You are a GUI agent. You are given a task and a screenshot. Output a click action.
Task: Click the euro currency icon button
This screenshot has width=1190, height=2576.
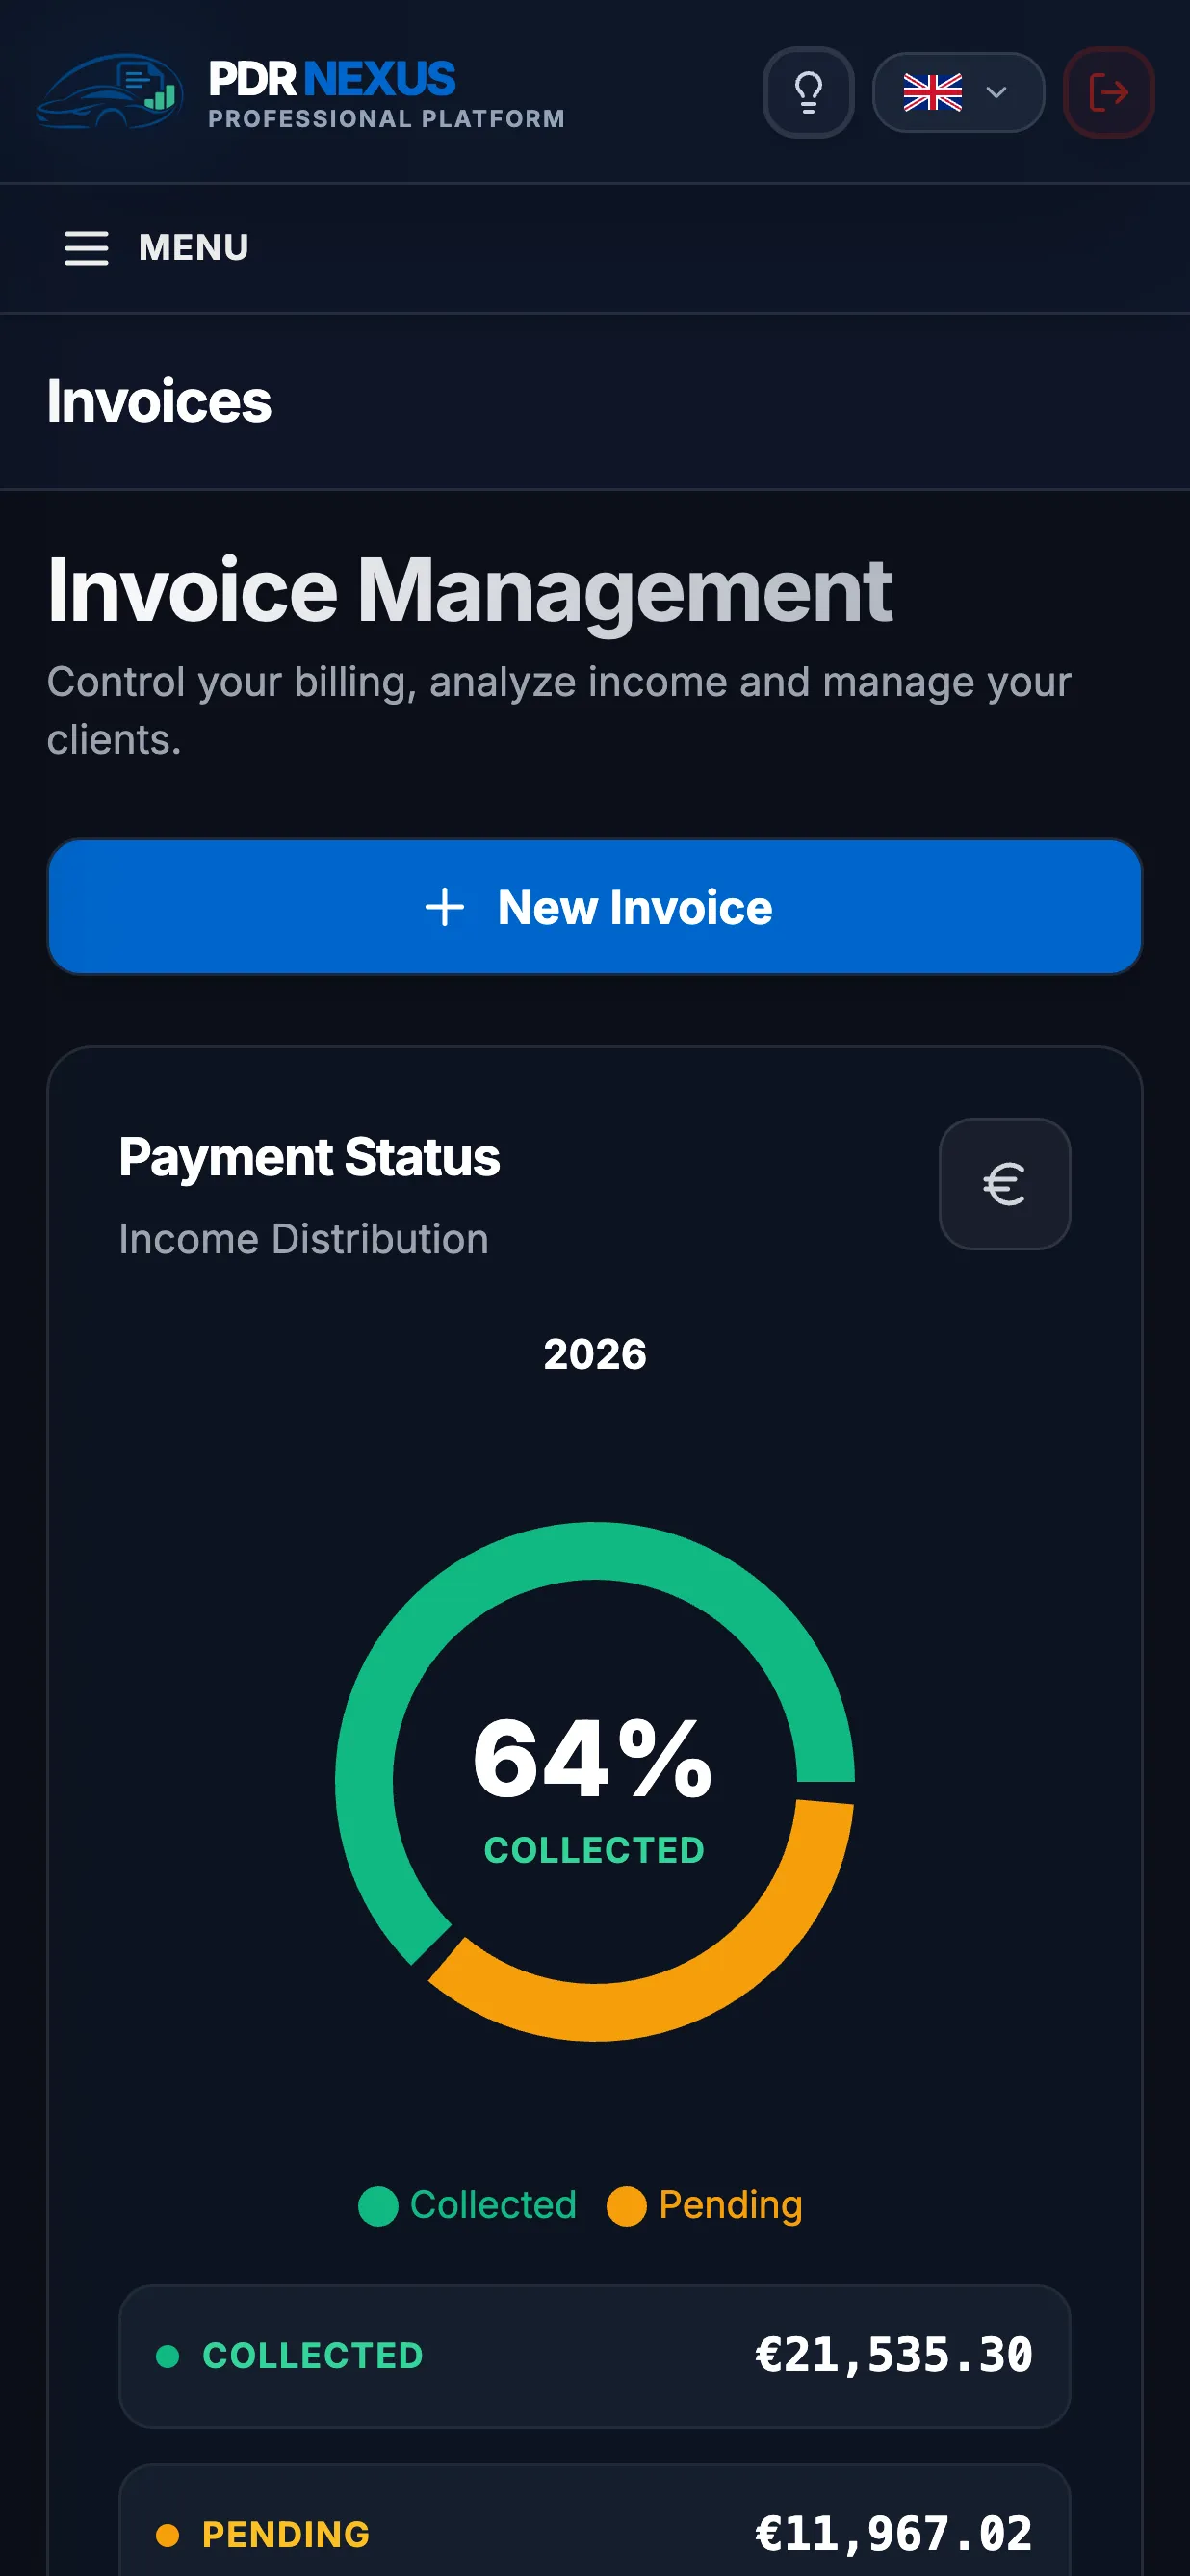click(1004, 1184)
